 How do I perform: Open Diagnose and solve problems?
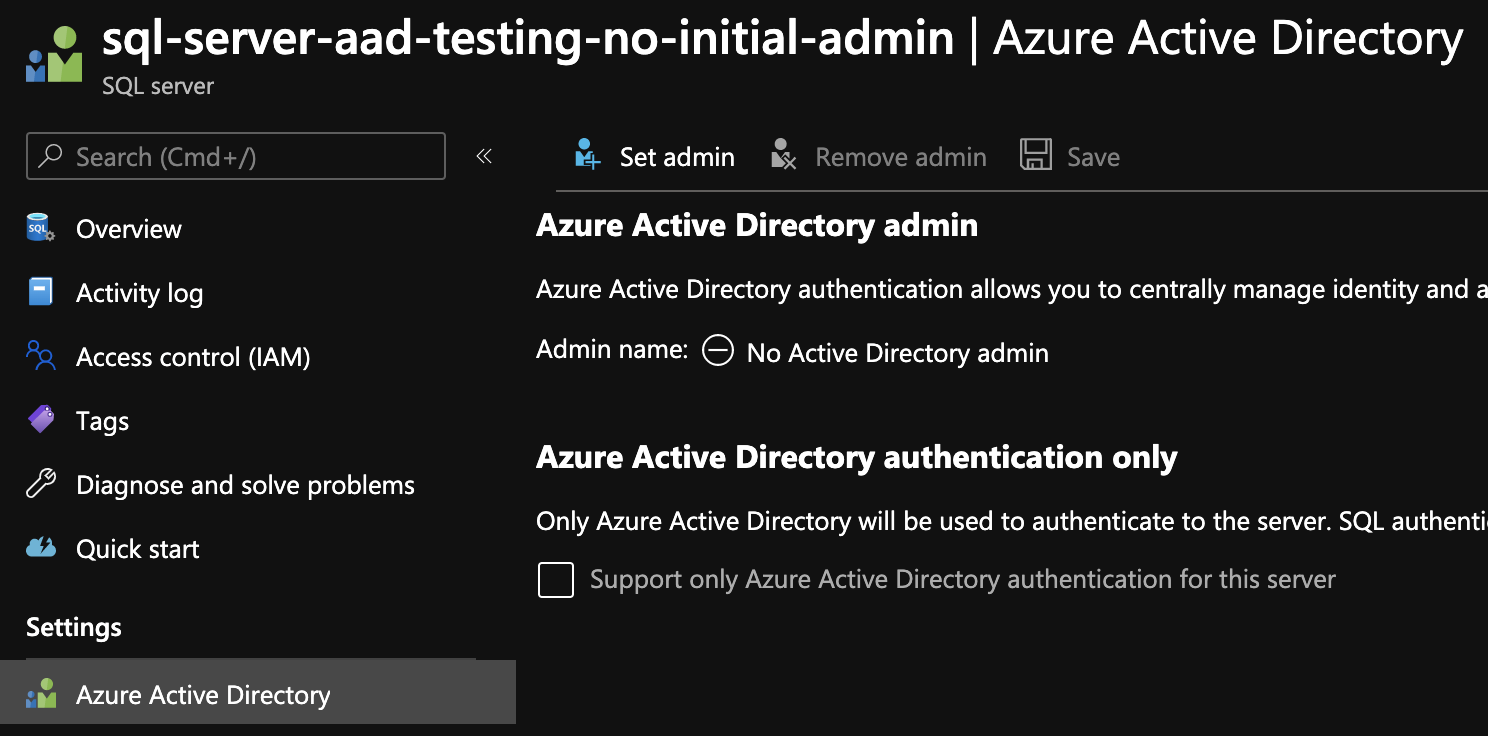(245, 485)
